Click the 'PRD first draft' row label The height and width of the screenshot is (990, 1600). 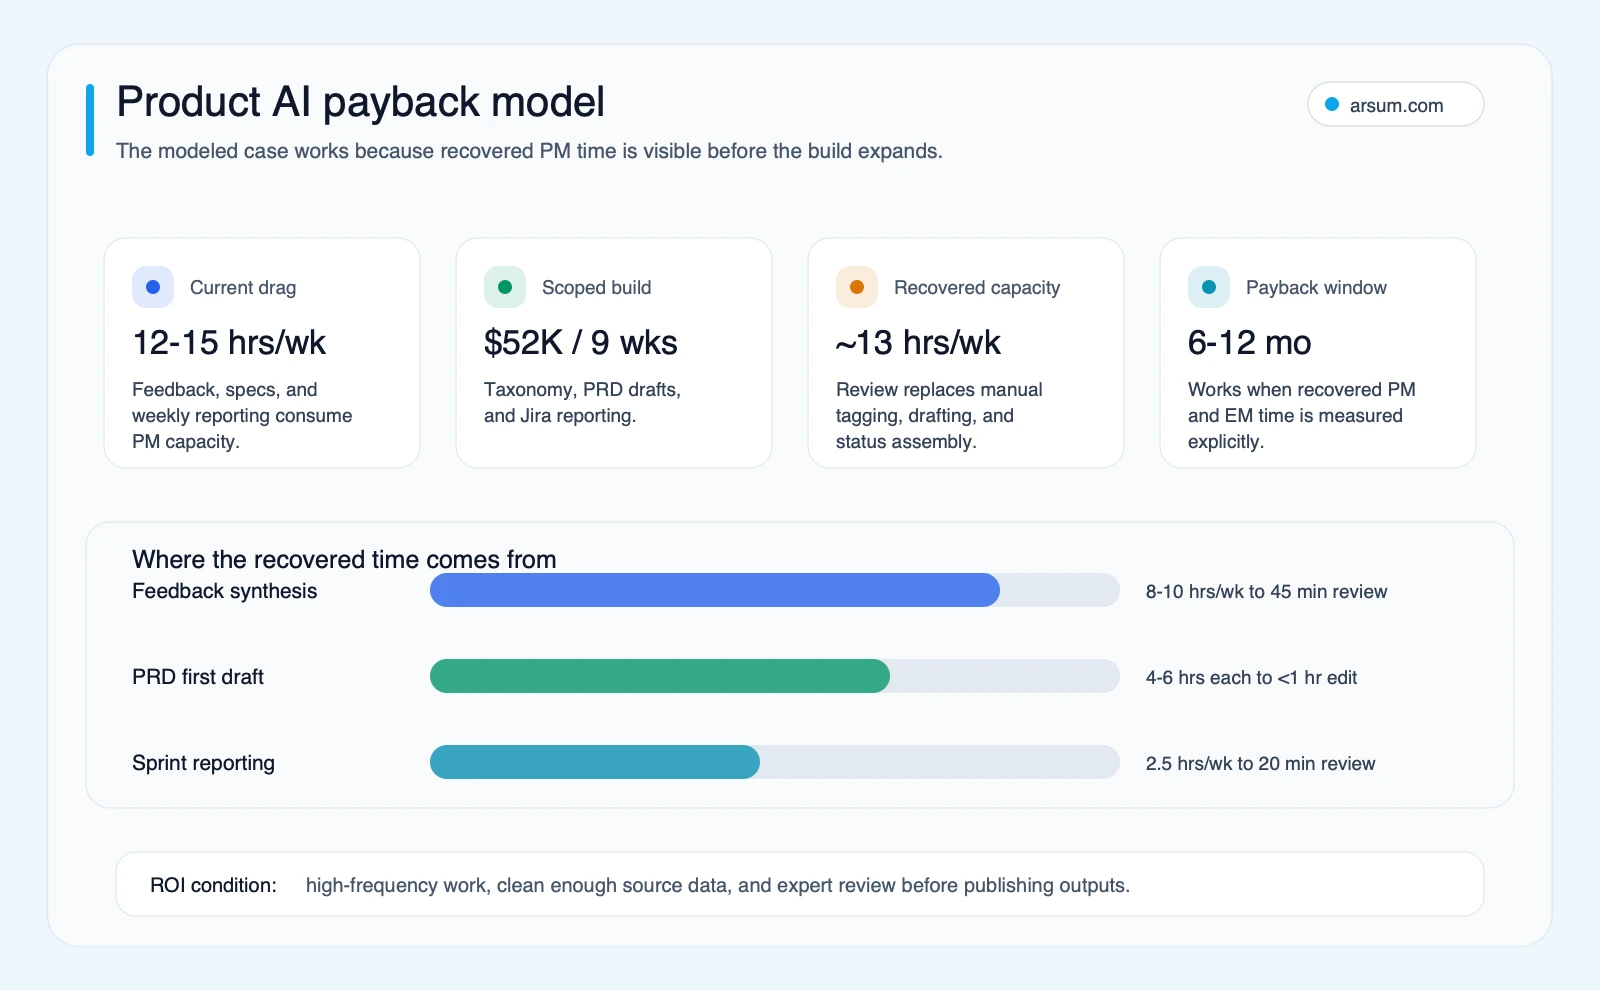click(x=198, y=677)
